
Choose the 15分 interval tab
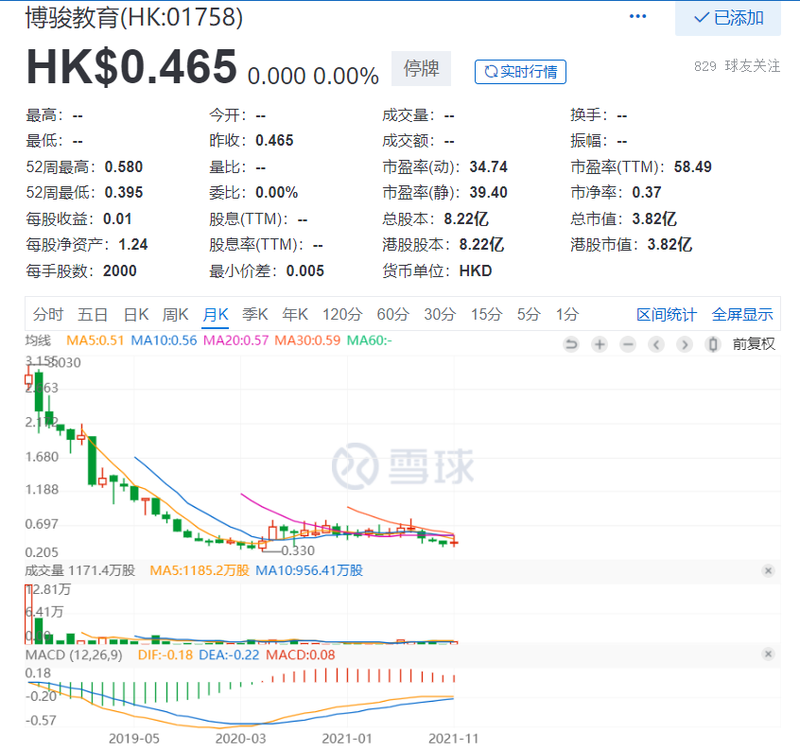(486, 314)
